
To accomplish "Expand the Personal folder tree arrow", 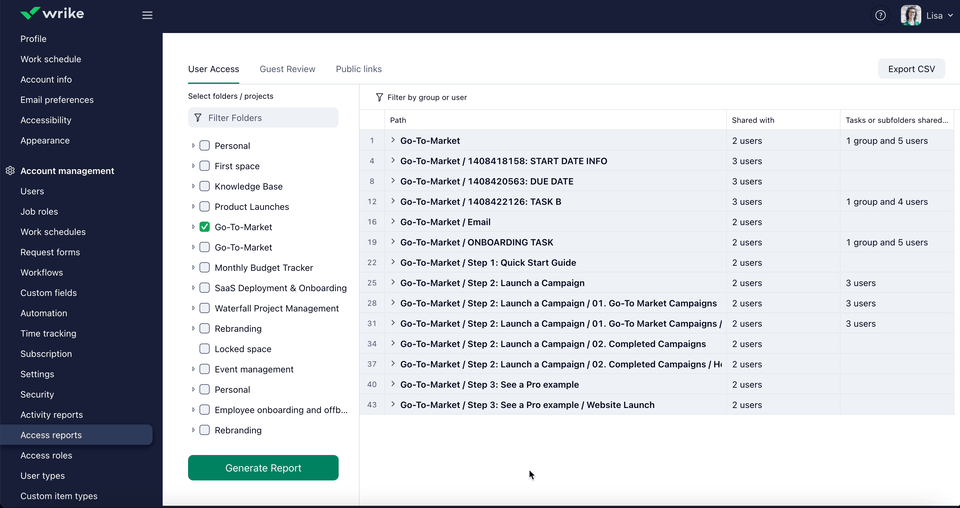I will (x=193, y=146).
